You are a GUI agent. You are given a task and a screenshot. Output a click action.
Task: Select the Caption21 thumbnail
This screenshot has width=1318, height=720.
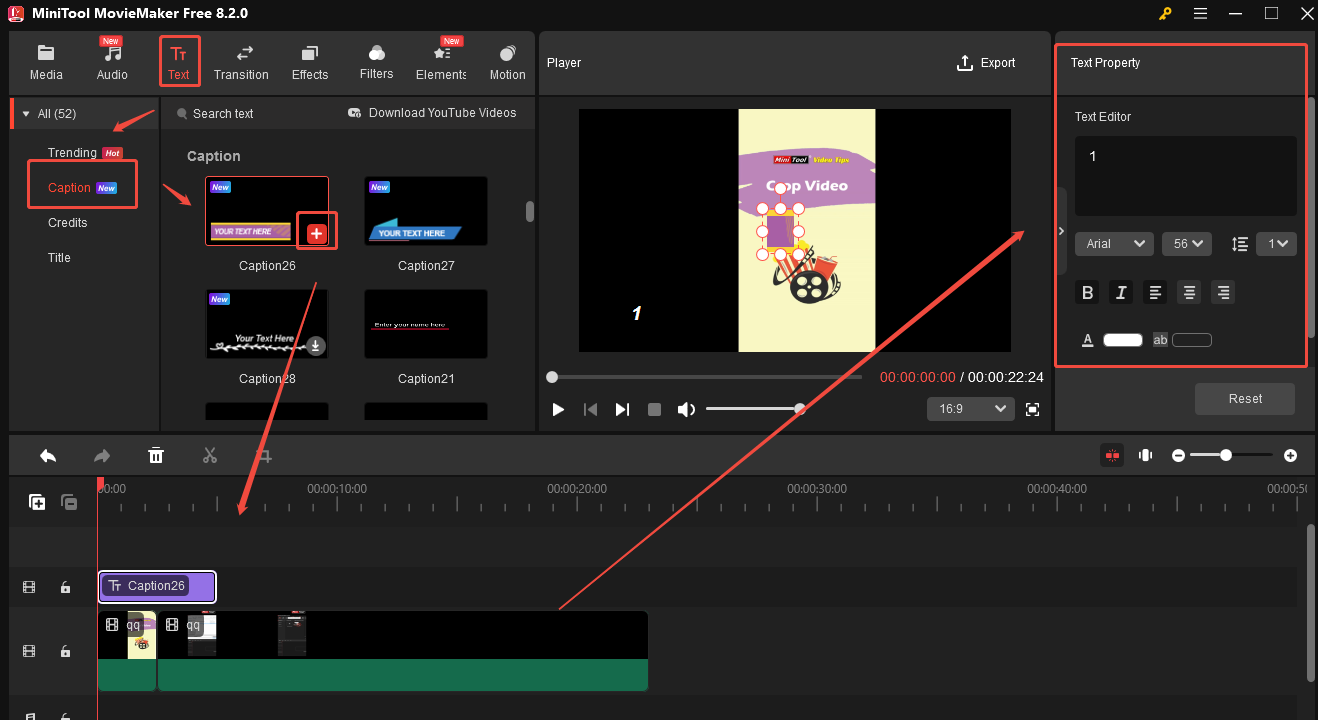[x=426, y=324]
